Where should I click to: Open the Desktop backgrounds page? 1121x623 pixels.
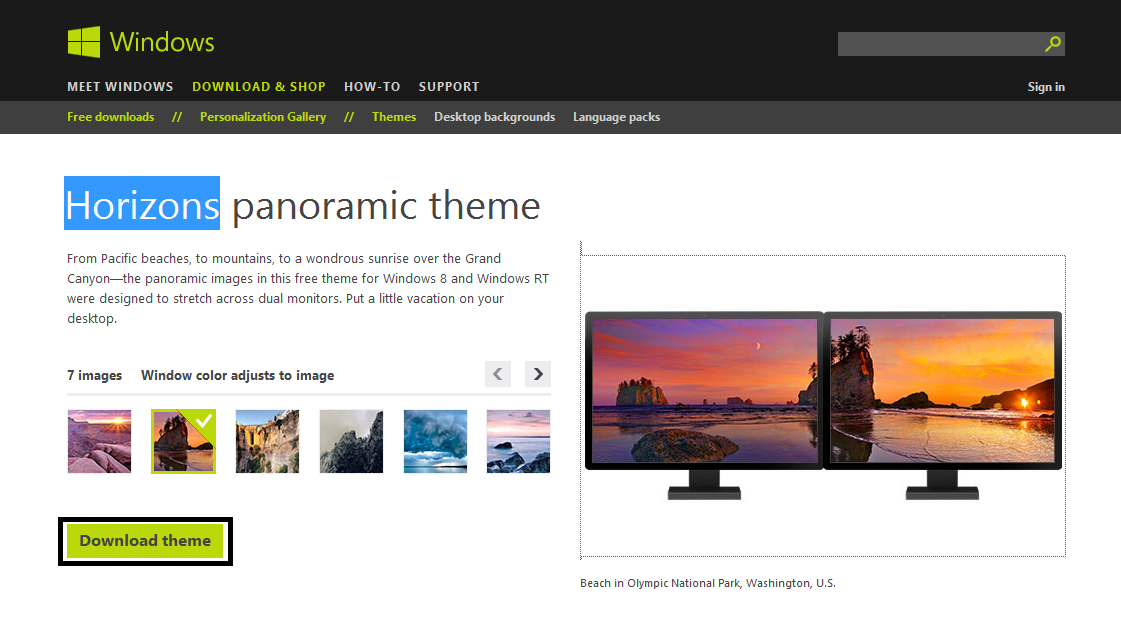point(495,117)
